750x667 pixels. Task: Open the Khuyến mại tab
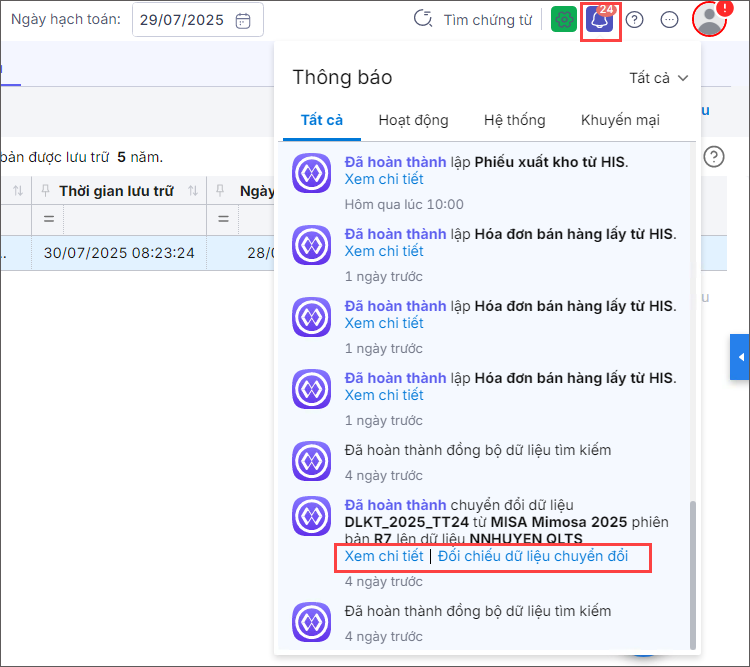point(620,120)
